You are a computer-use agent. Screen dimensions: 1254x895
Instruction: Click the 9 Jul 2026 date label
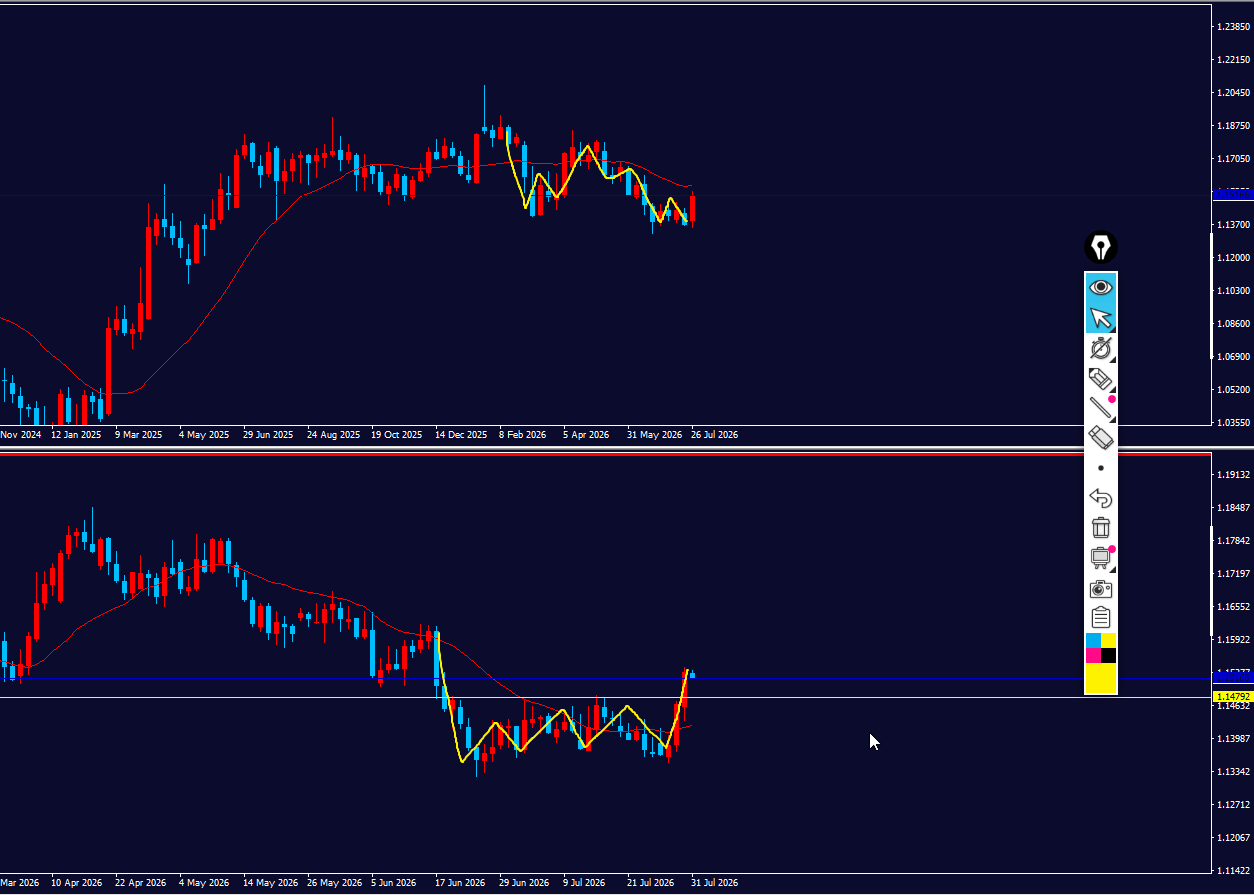584,883
